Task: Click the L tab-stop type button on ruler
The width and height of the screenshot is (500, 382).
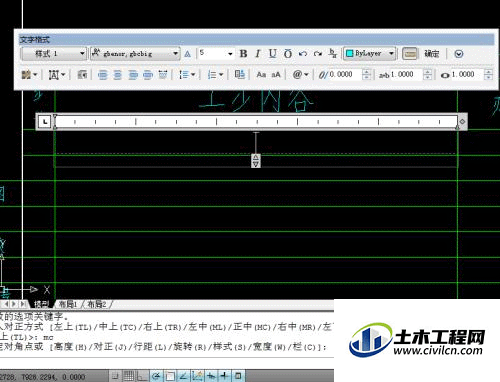Action: pos(45,122)
